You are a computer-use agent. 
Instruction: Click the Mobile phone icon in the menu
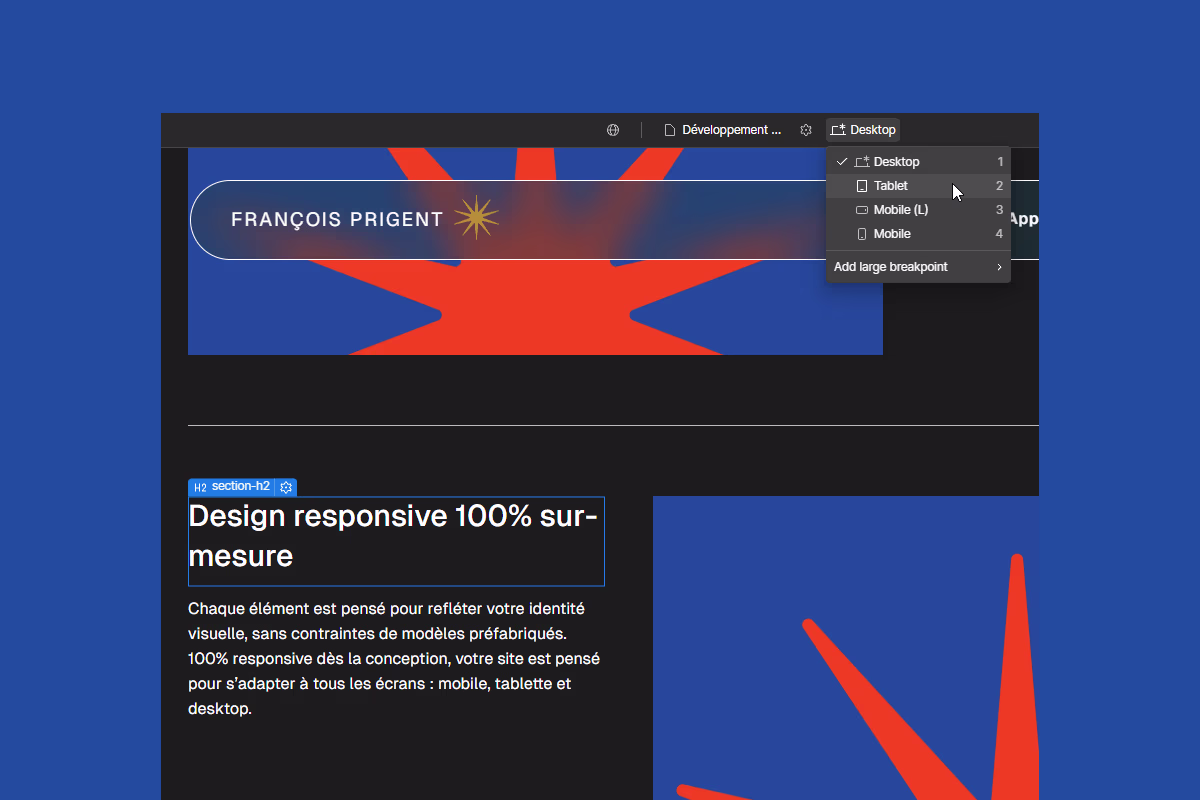pyautogui.click(x=862, y=234)
